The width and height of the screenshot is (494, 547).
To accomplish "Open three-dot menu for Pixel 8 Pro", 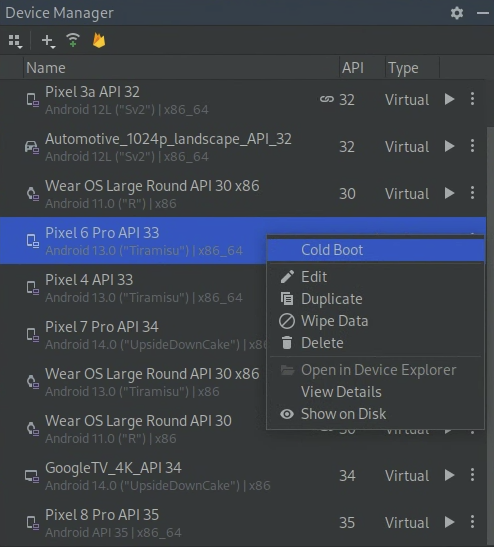I will (472, 522).
